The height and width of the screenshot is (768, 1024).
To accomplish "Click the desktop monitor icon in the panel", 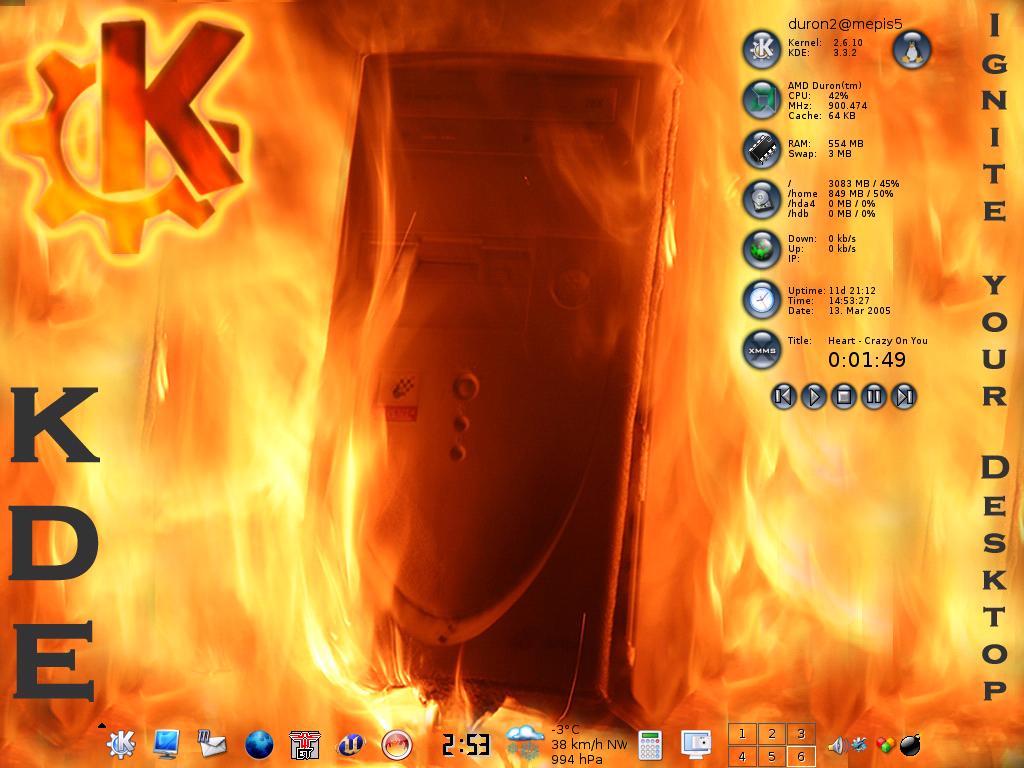I will [167, 743].
